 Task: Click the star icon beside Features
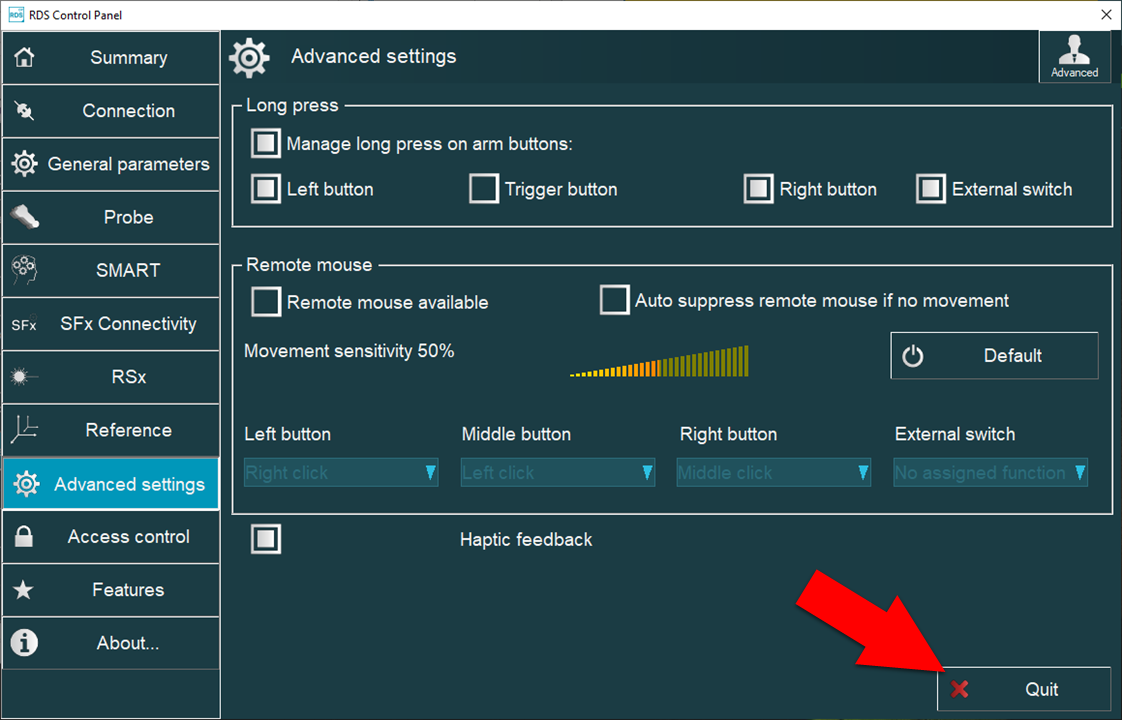click(24, 590)
